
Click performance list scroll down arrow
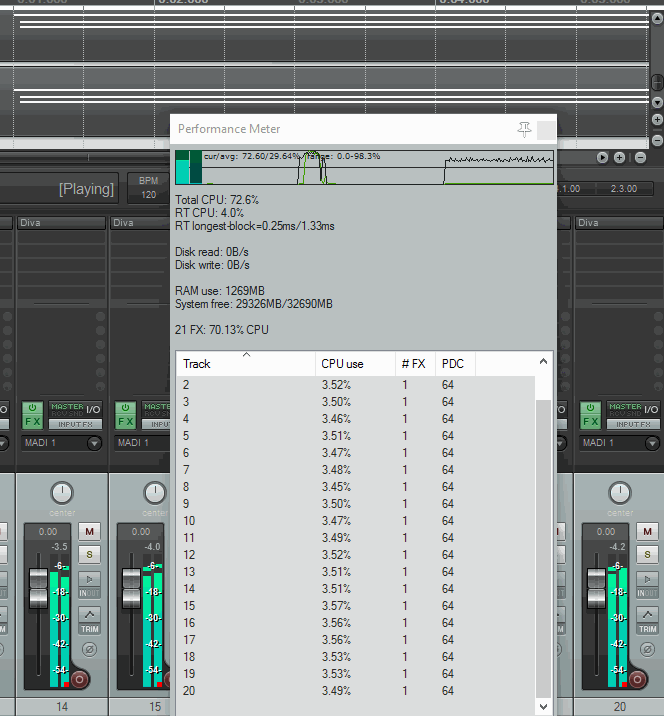pyautogui.click(x=543, y=706)
